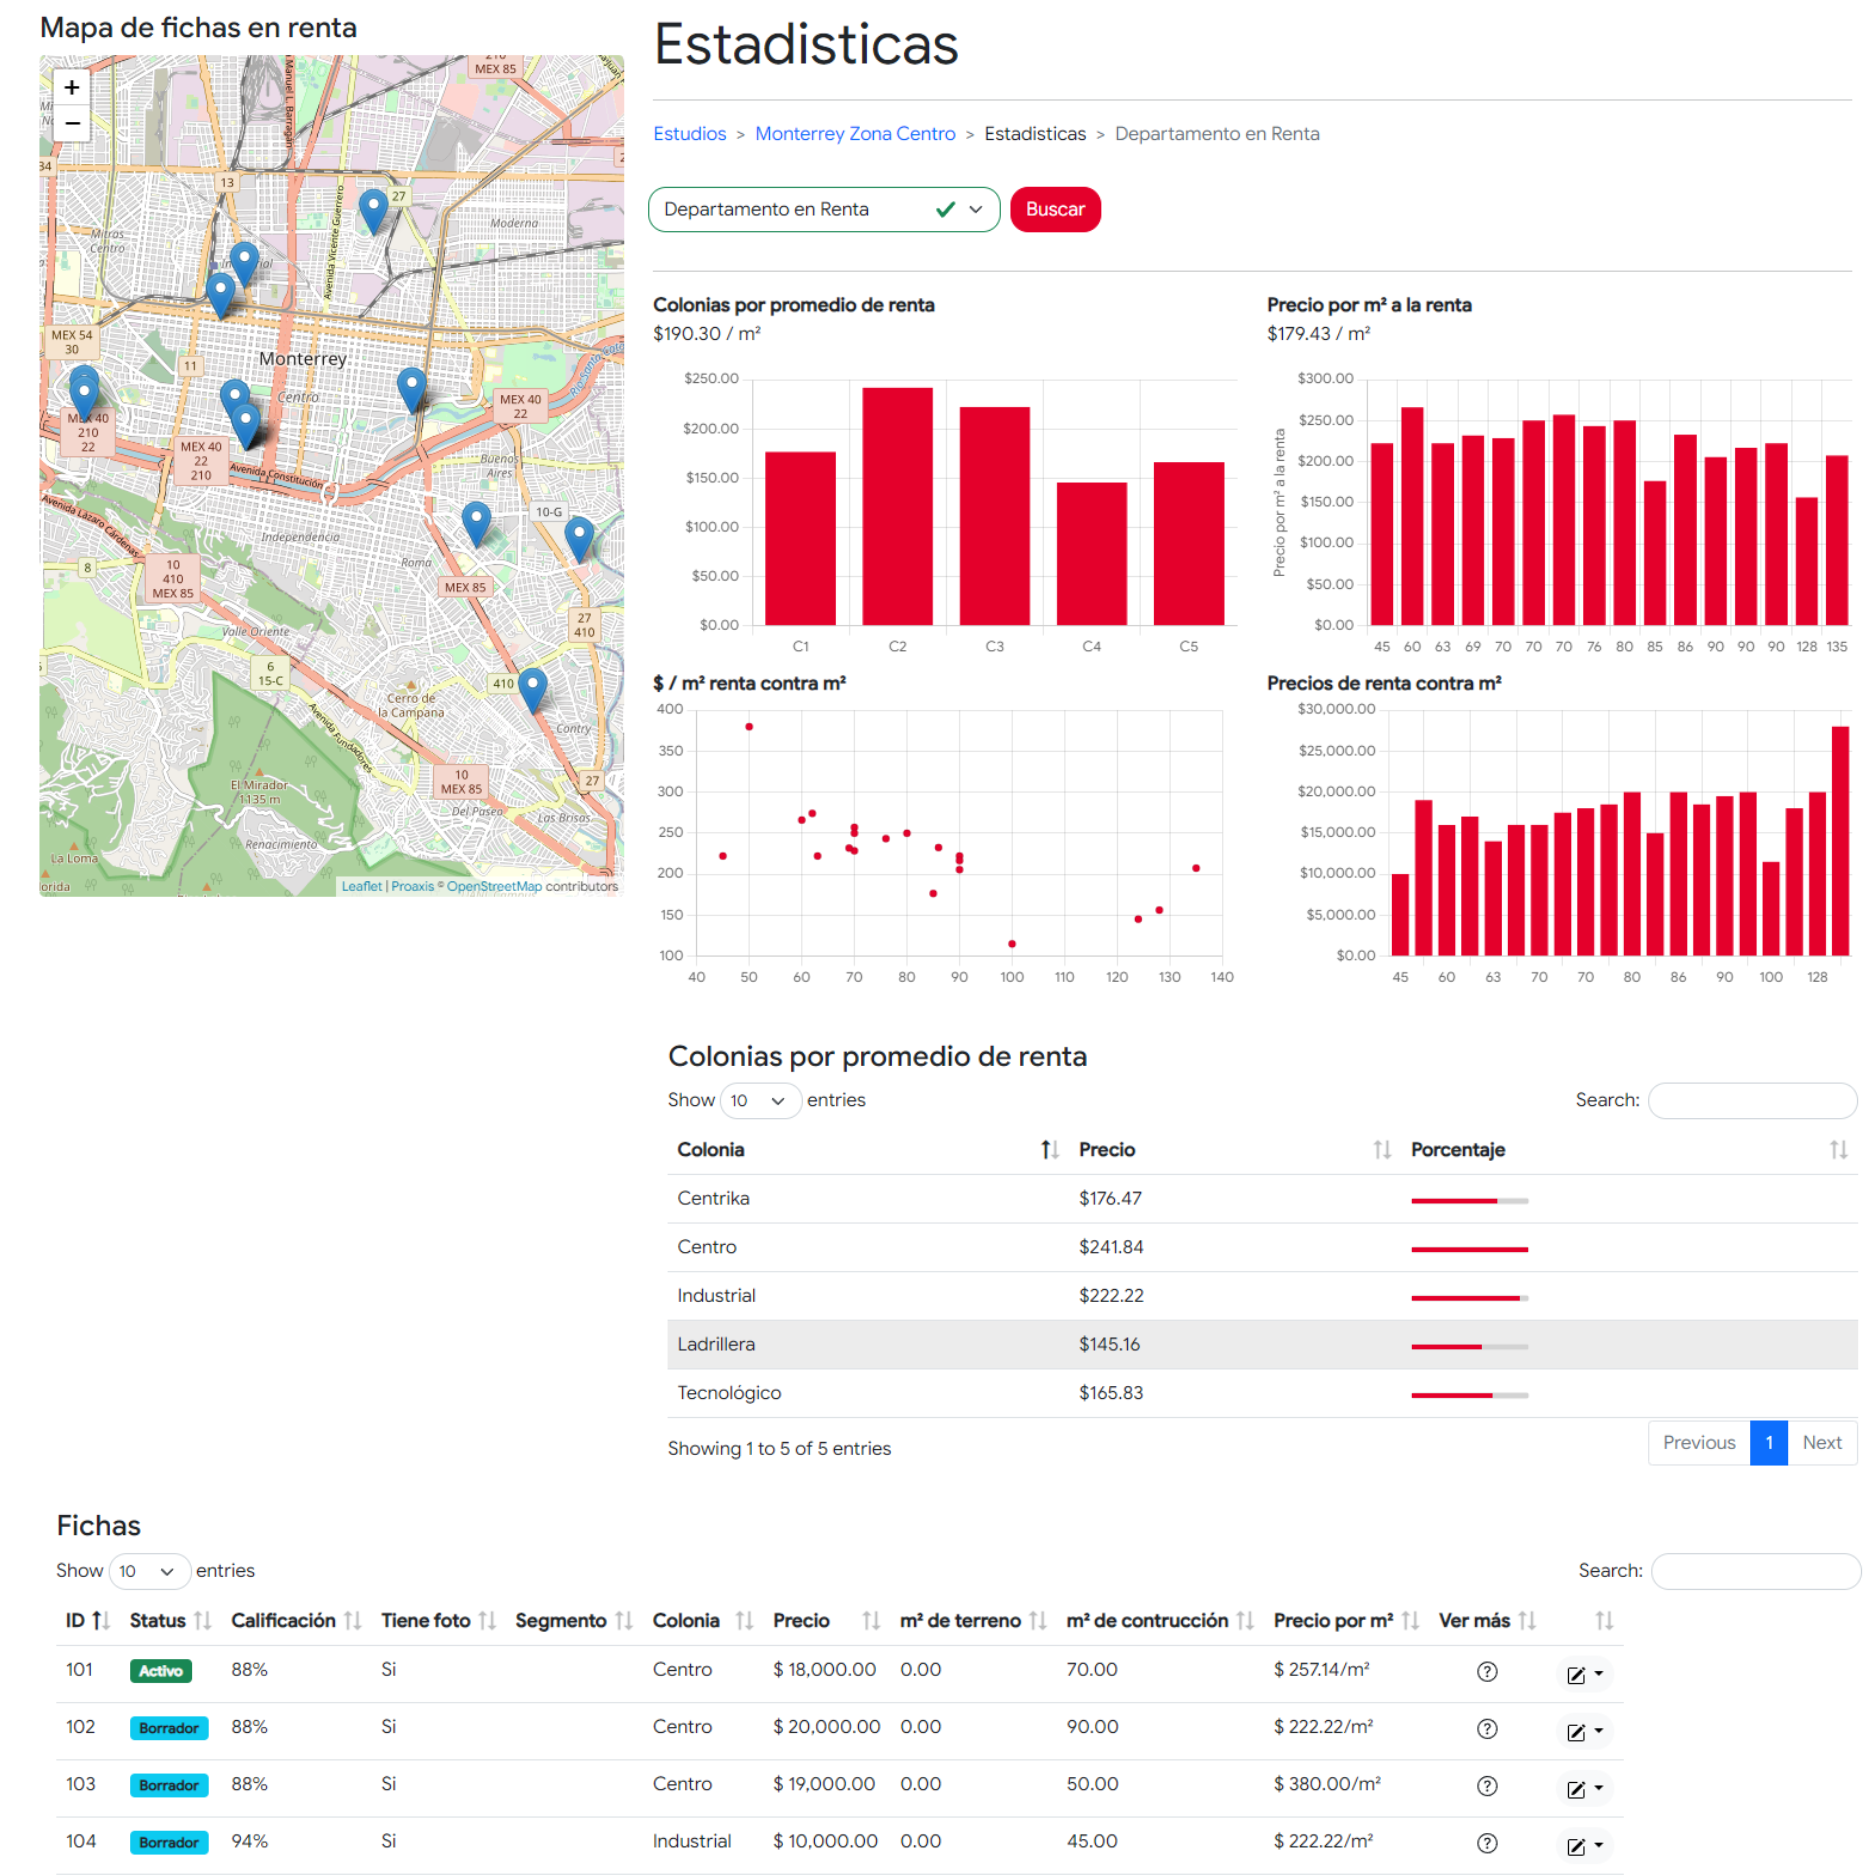Toggle sort on Precio por m² column
Screen dimensions: 1875x1875
tap(1410, 1621)
